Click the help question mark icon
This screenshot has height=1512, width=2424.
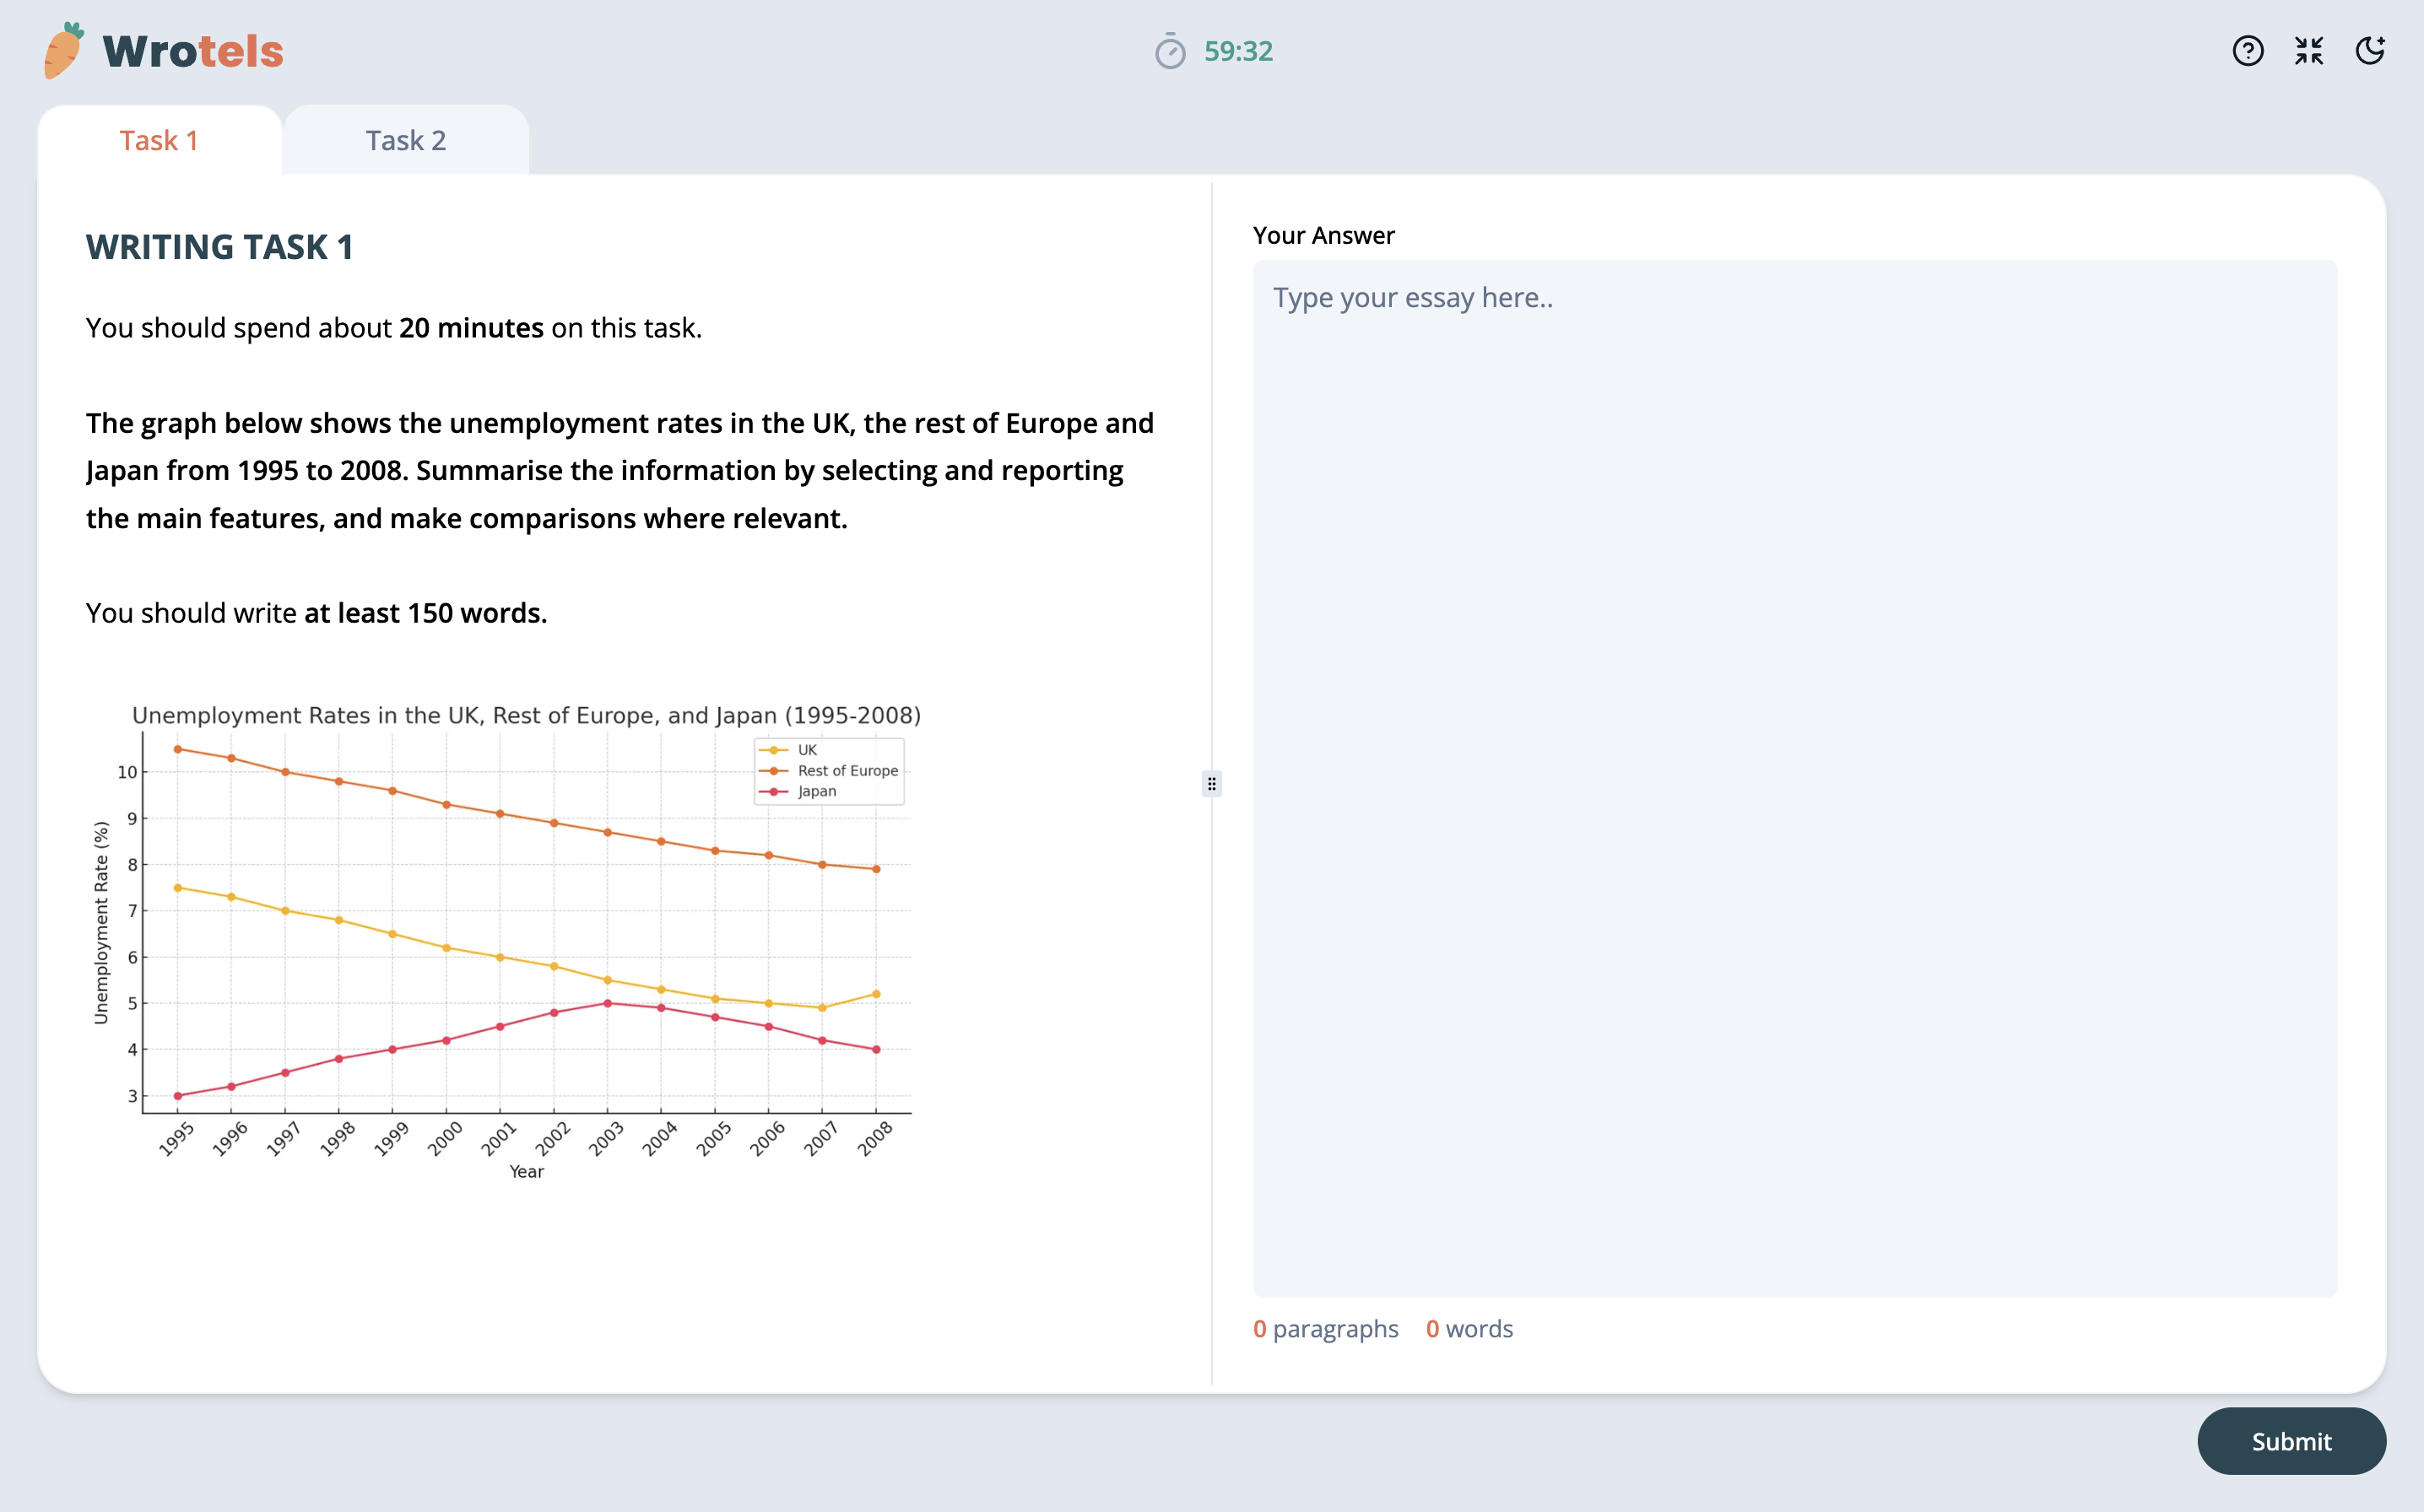tap(2247, 51)
